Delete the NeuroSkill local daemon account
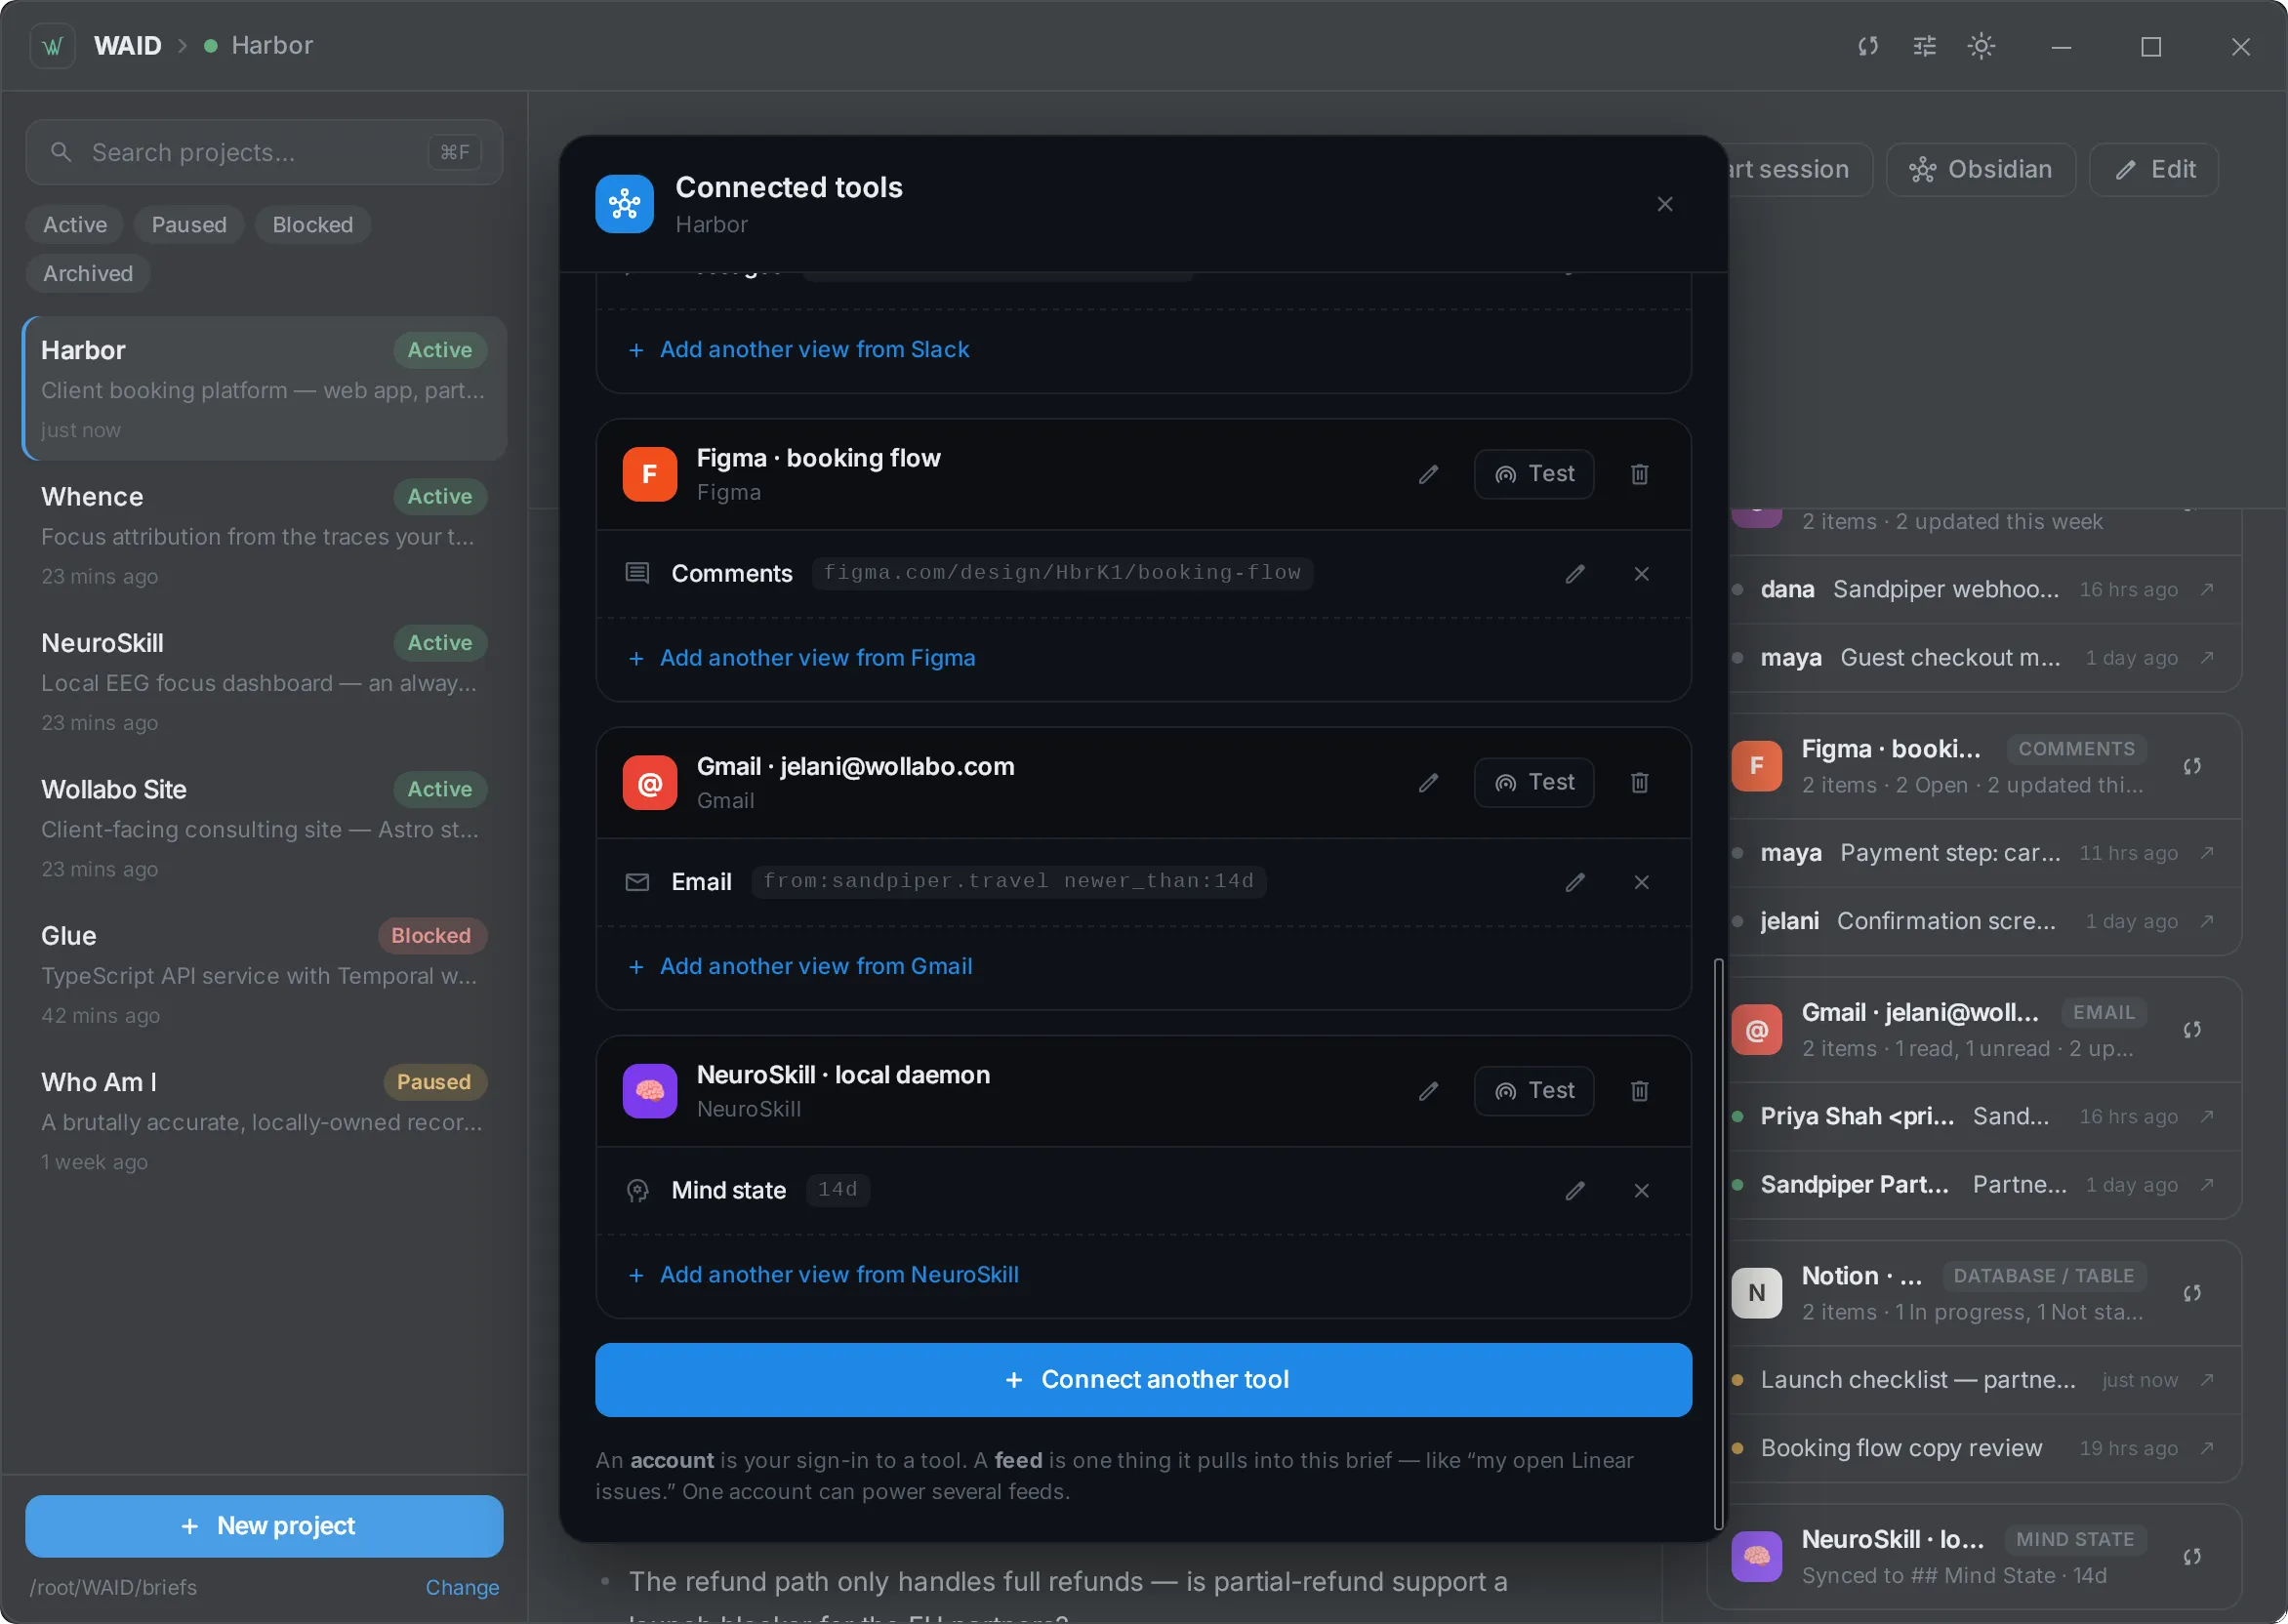2288x1624 pixels. tap(1640, 1091)
